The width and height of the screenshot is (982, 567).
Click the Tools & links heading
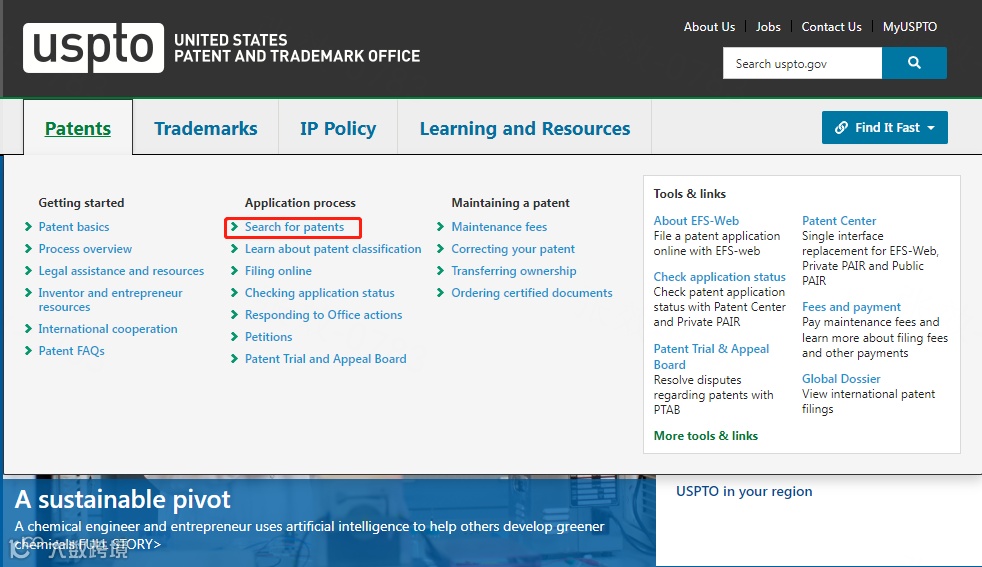pos(690,194)
